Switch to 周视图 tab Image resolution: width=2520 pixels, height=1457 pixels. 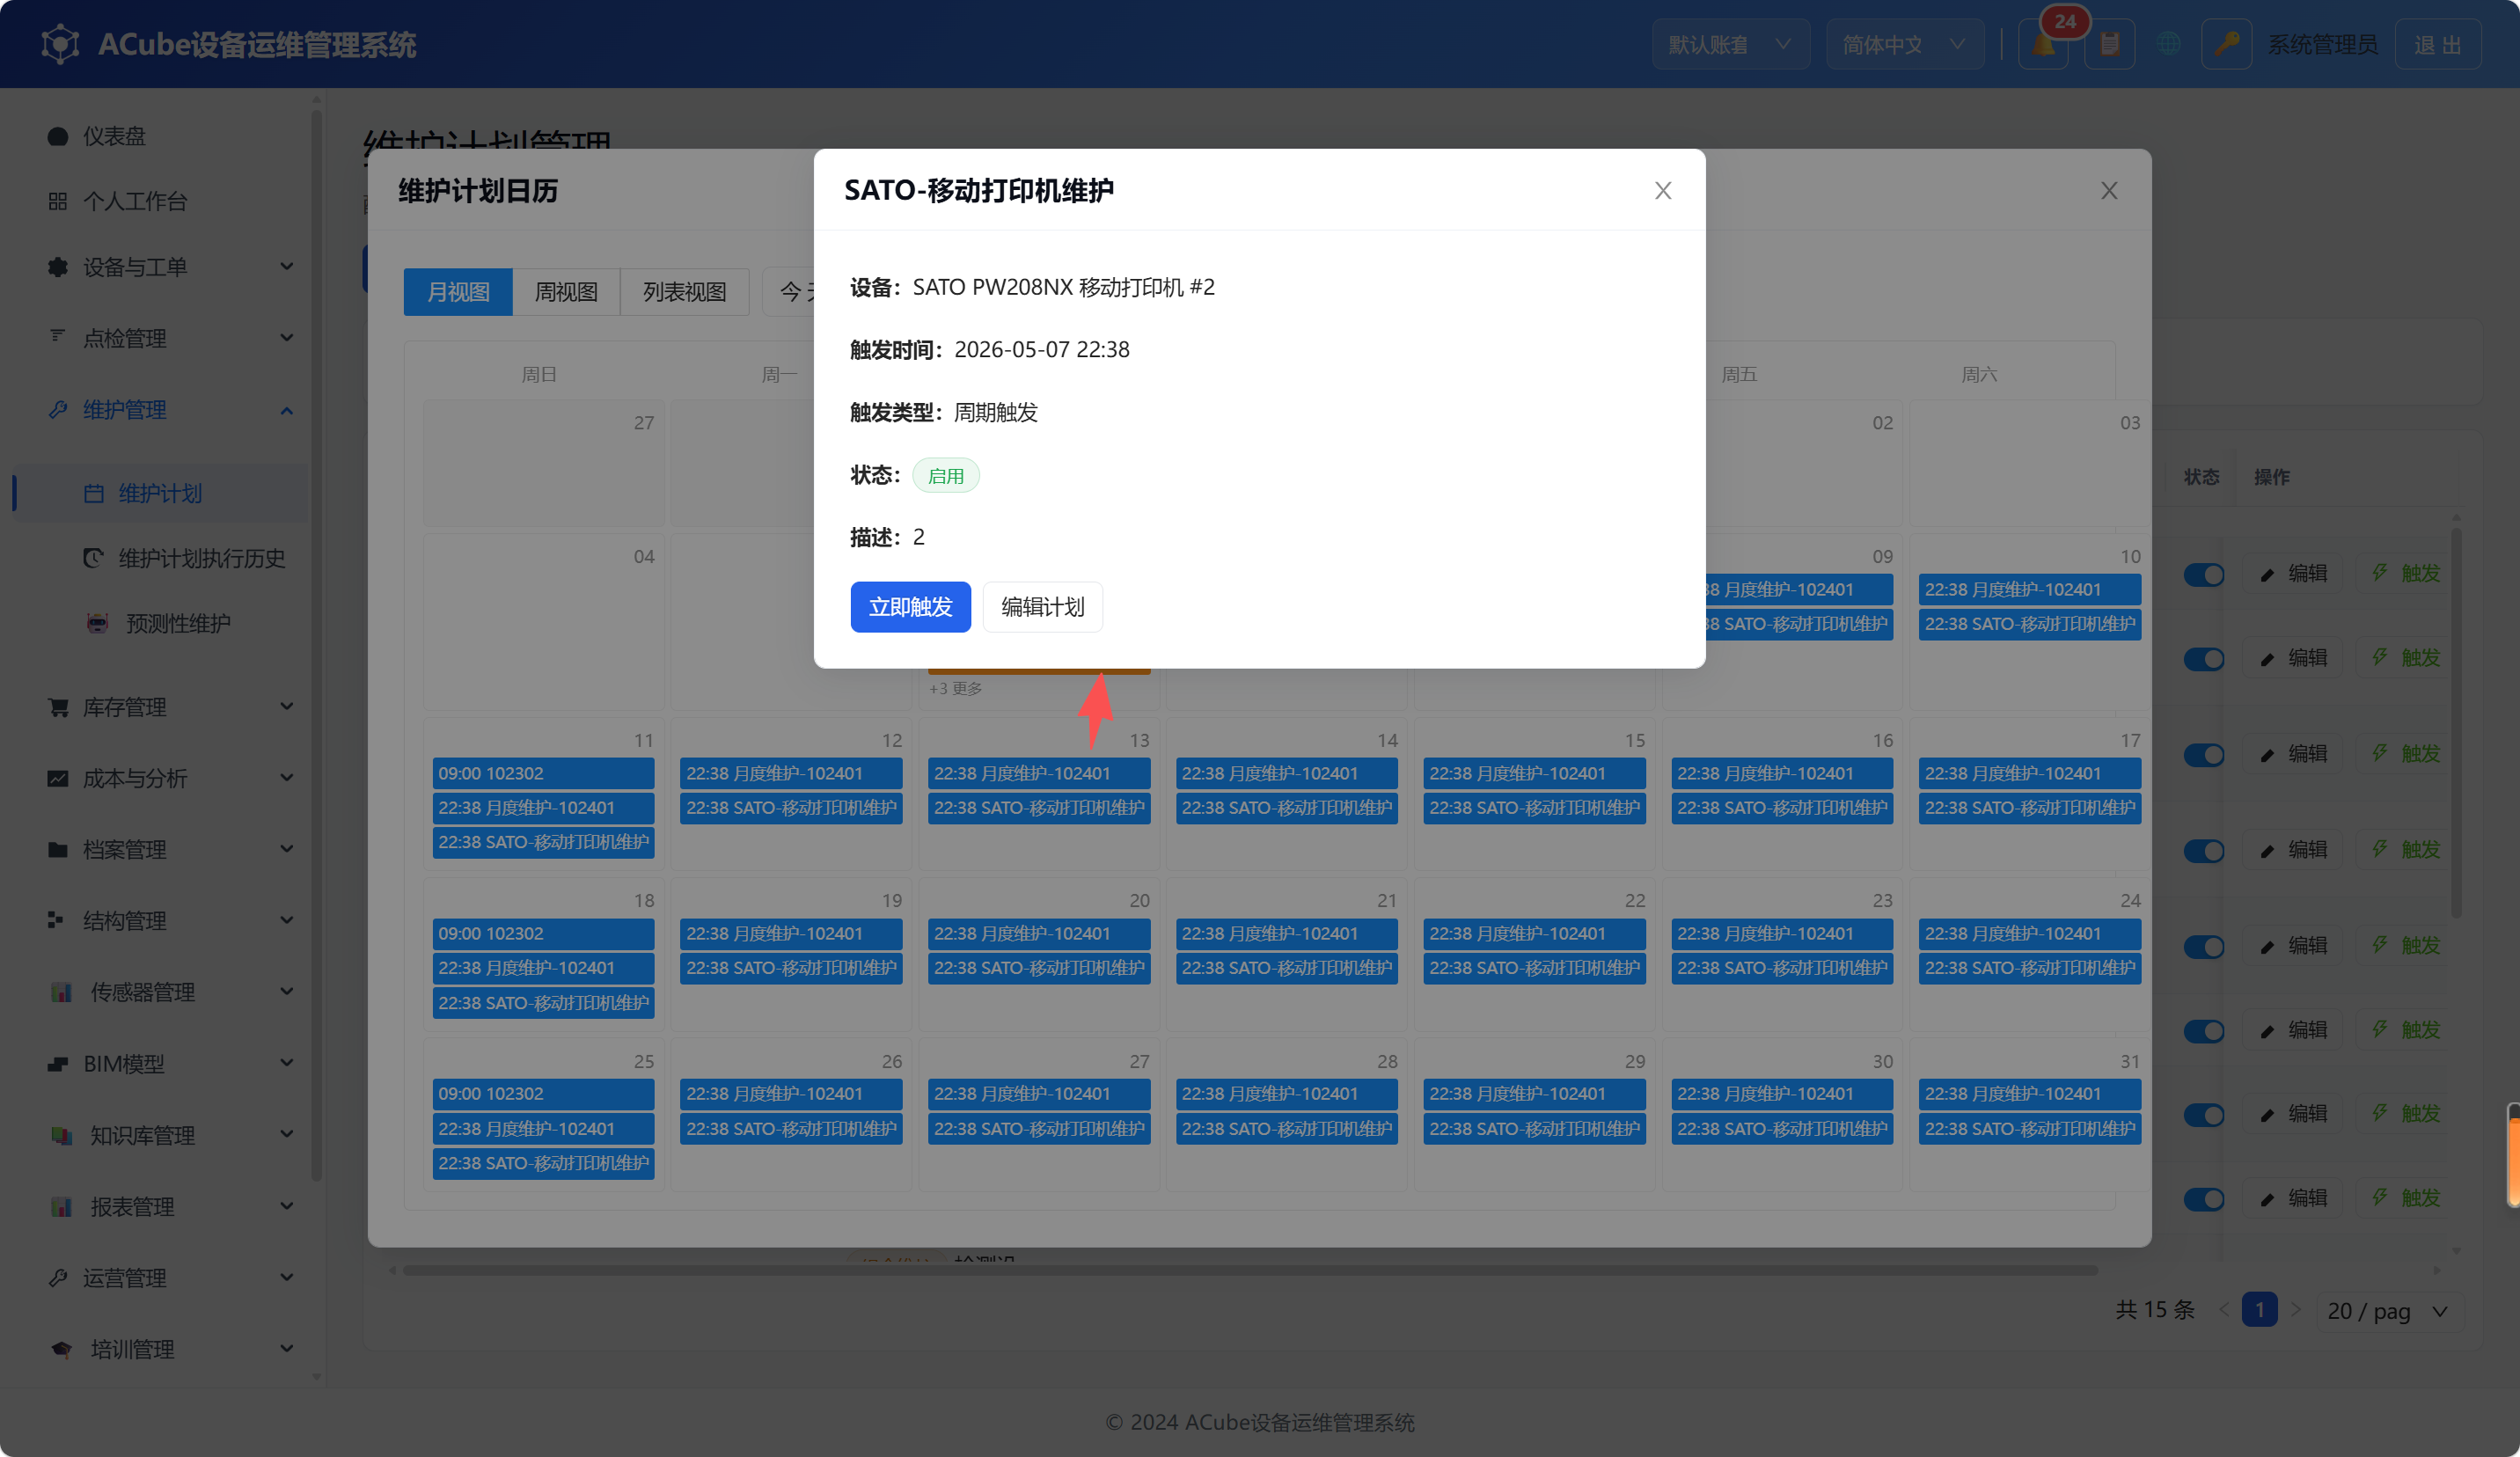pos(566,292)
